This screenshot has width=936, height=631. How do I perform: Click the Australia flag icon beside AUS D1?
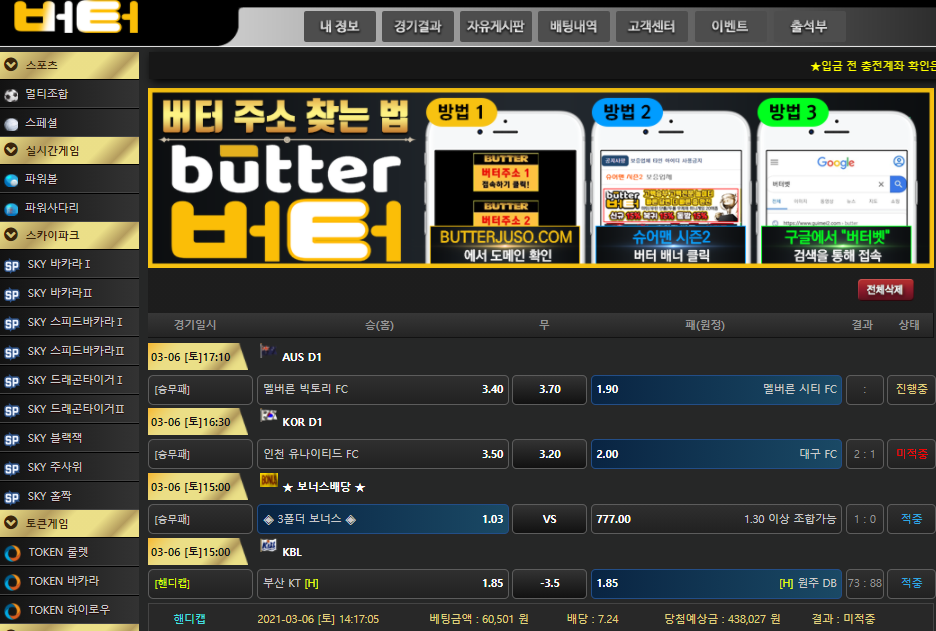pos(268,352)
